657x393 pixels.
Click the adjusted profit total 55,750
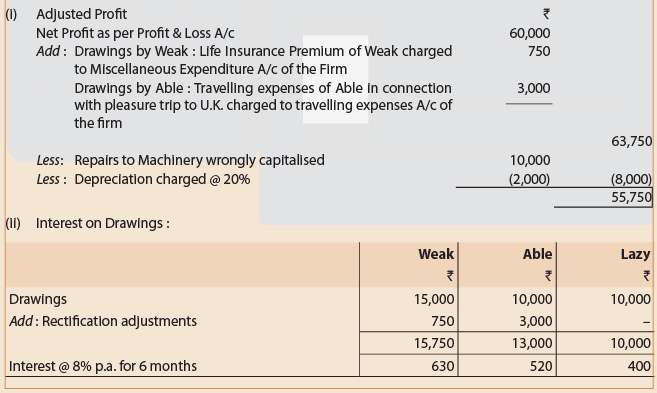tap(631, 197)
